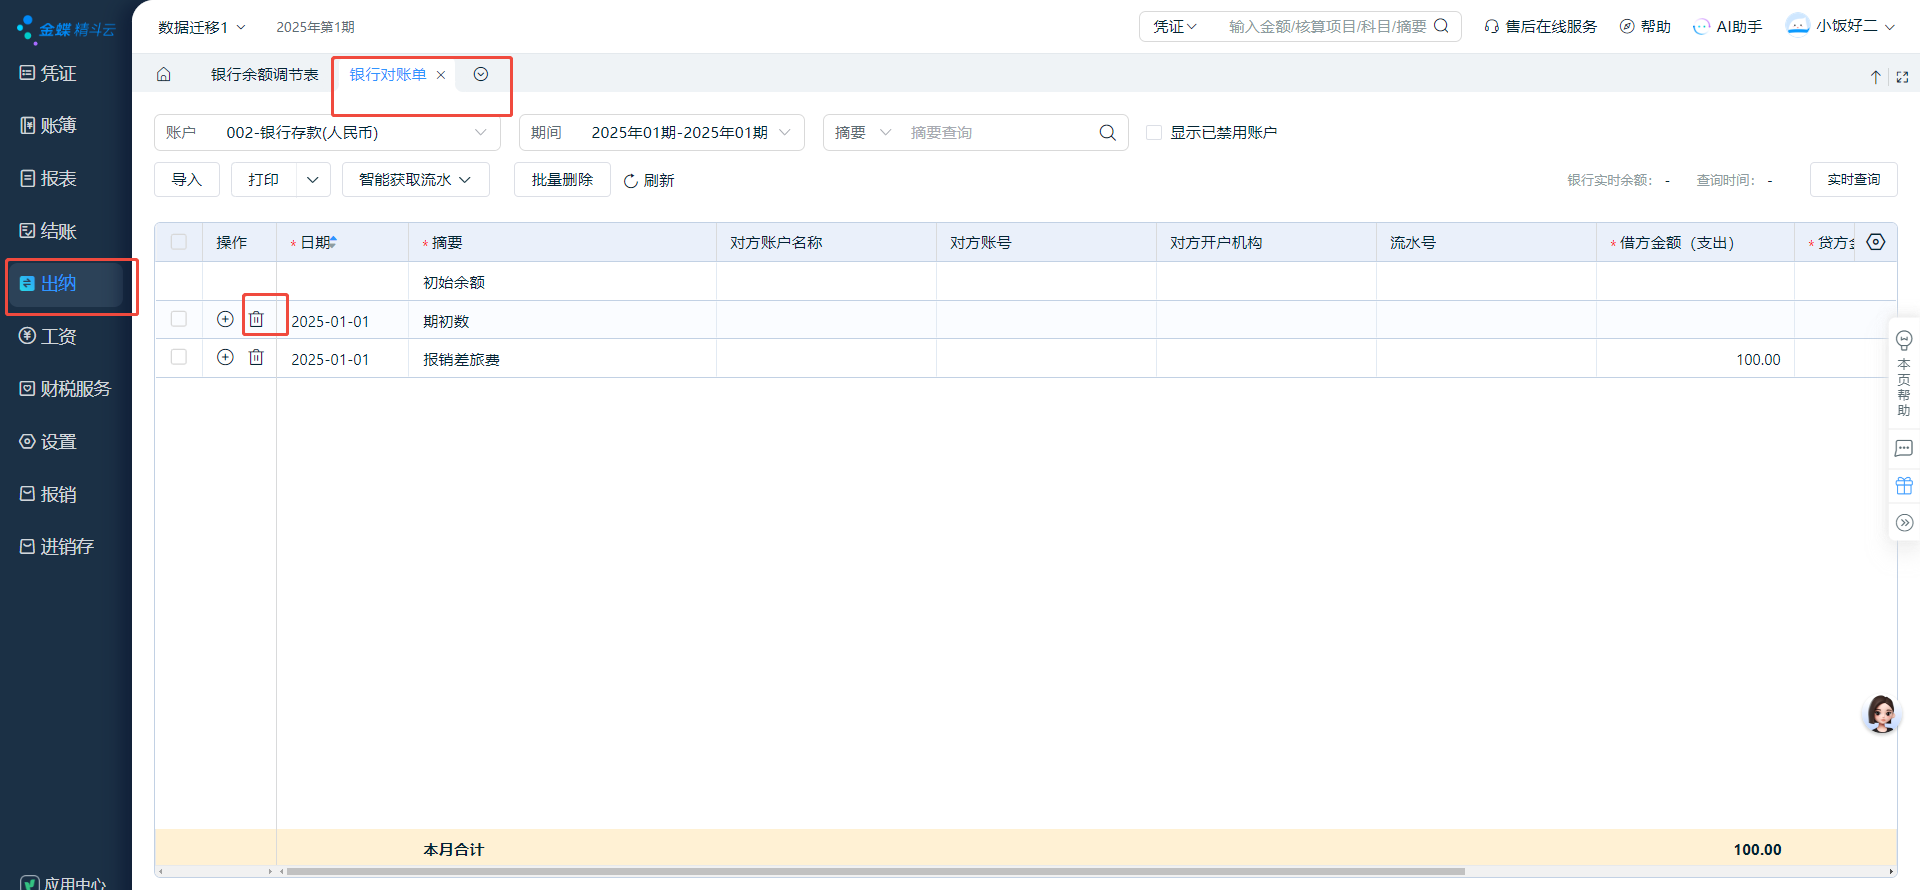This screenshot has height=890, width=1920.
Task: Click the 实时查询 button
Action: coord(1853,180)
